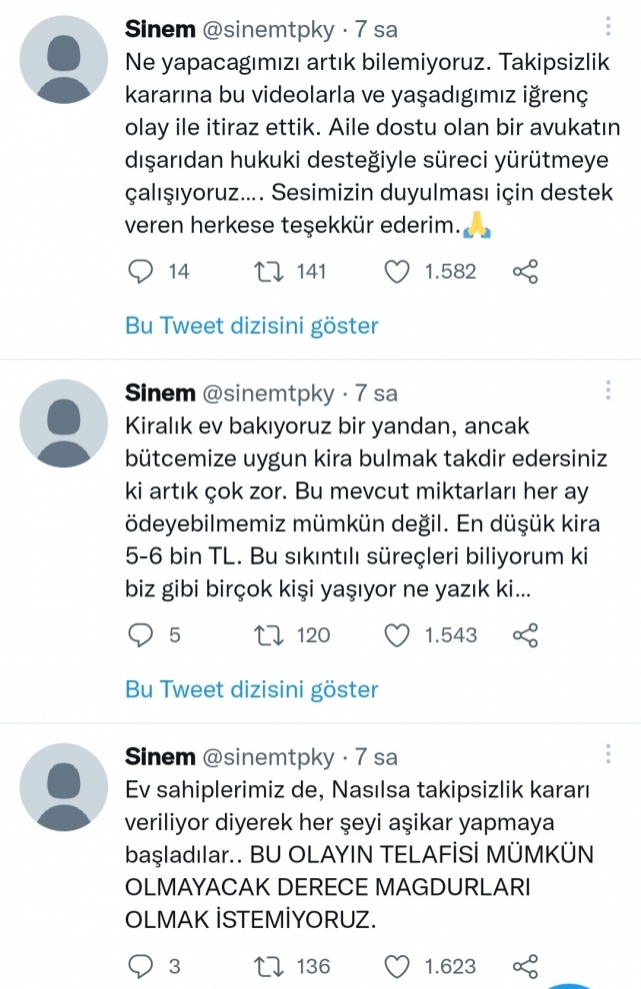
Task: Open more options on the kiralık ev tweet
Action: 610,392
